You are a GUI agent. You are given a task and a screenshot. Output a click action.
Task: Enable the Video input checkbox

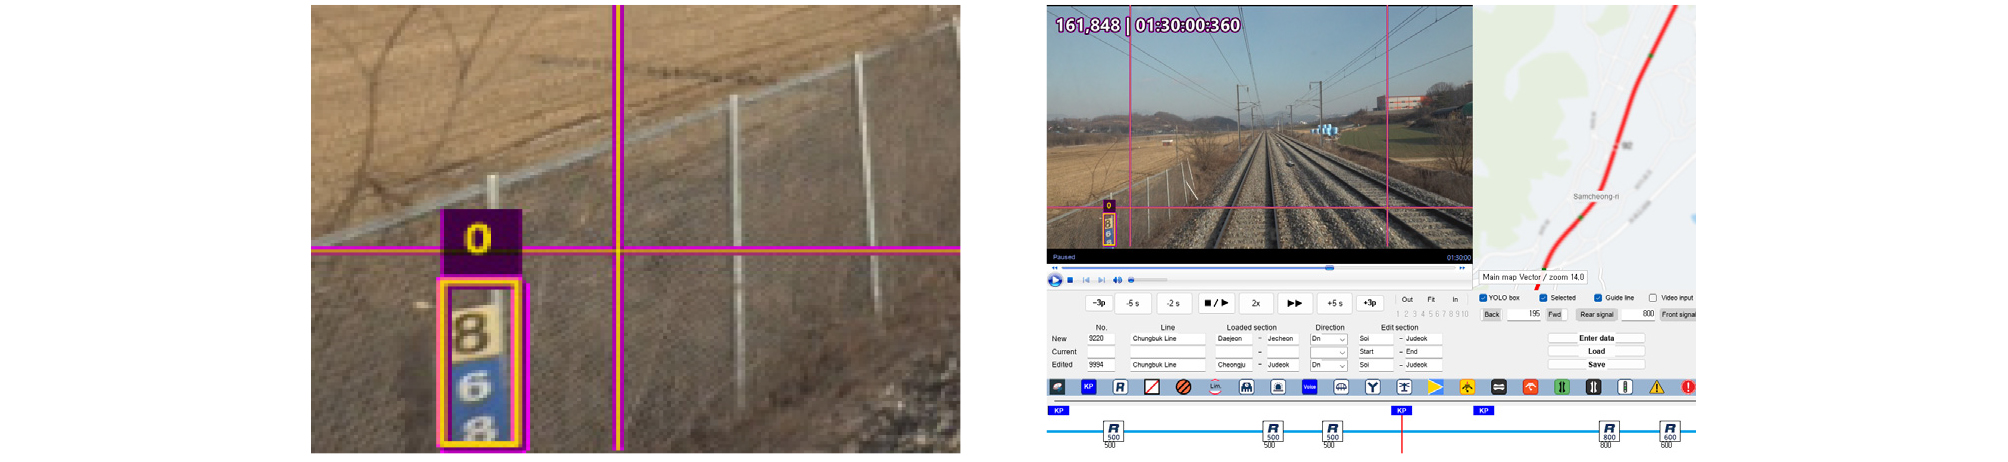(x=1653, y=298)
